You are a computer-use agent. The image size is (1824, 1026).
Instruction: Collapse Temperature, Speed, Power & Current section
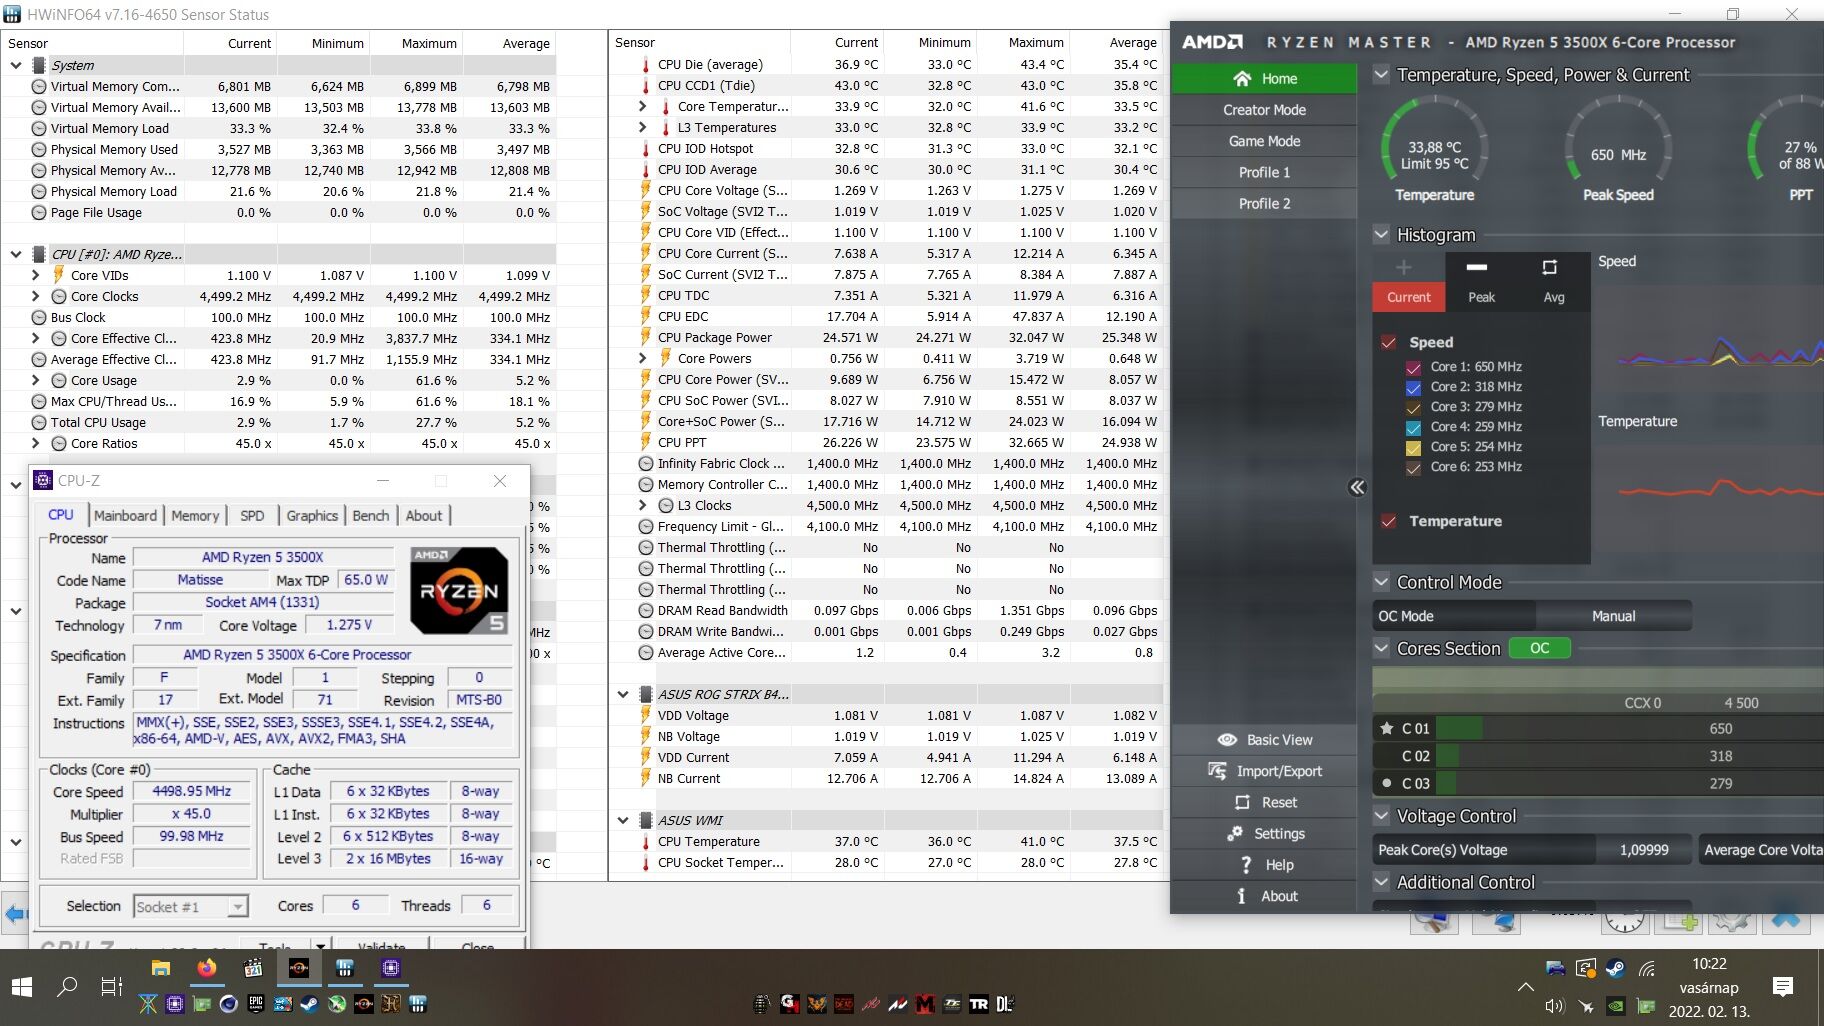point(1381,74)
